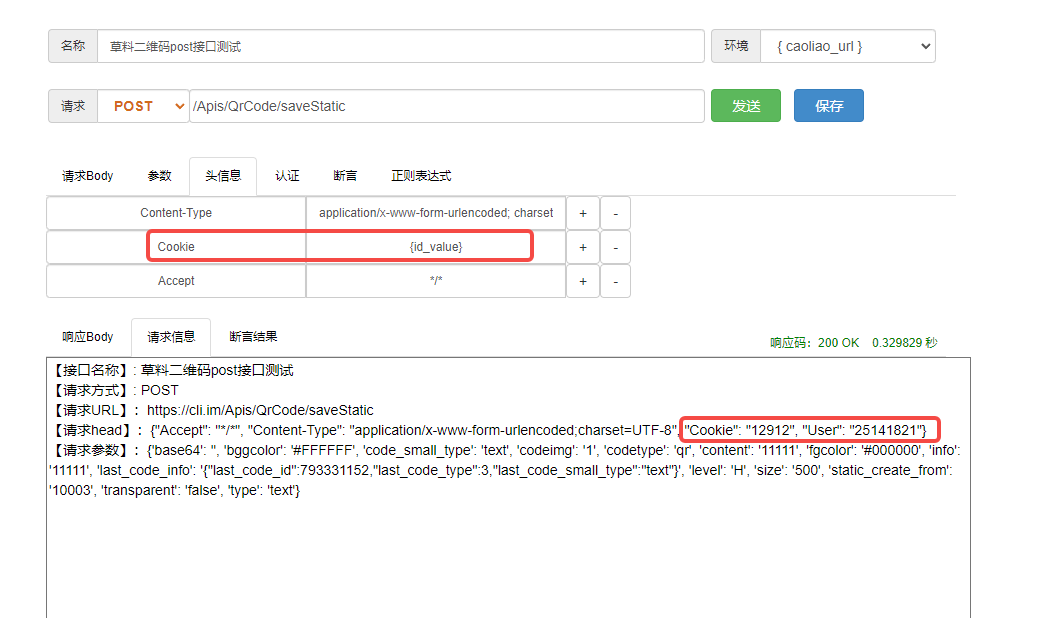Image resolution: width=1039 pixels, height=618 pixels.
Task: Click the {id_value} header value field
Action: (x=436, y=247)
